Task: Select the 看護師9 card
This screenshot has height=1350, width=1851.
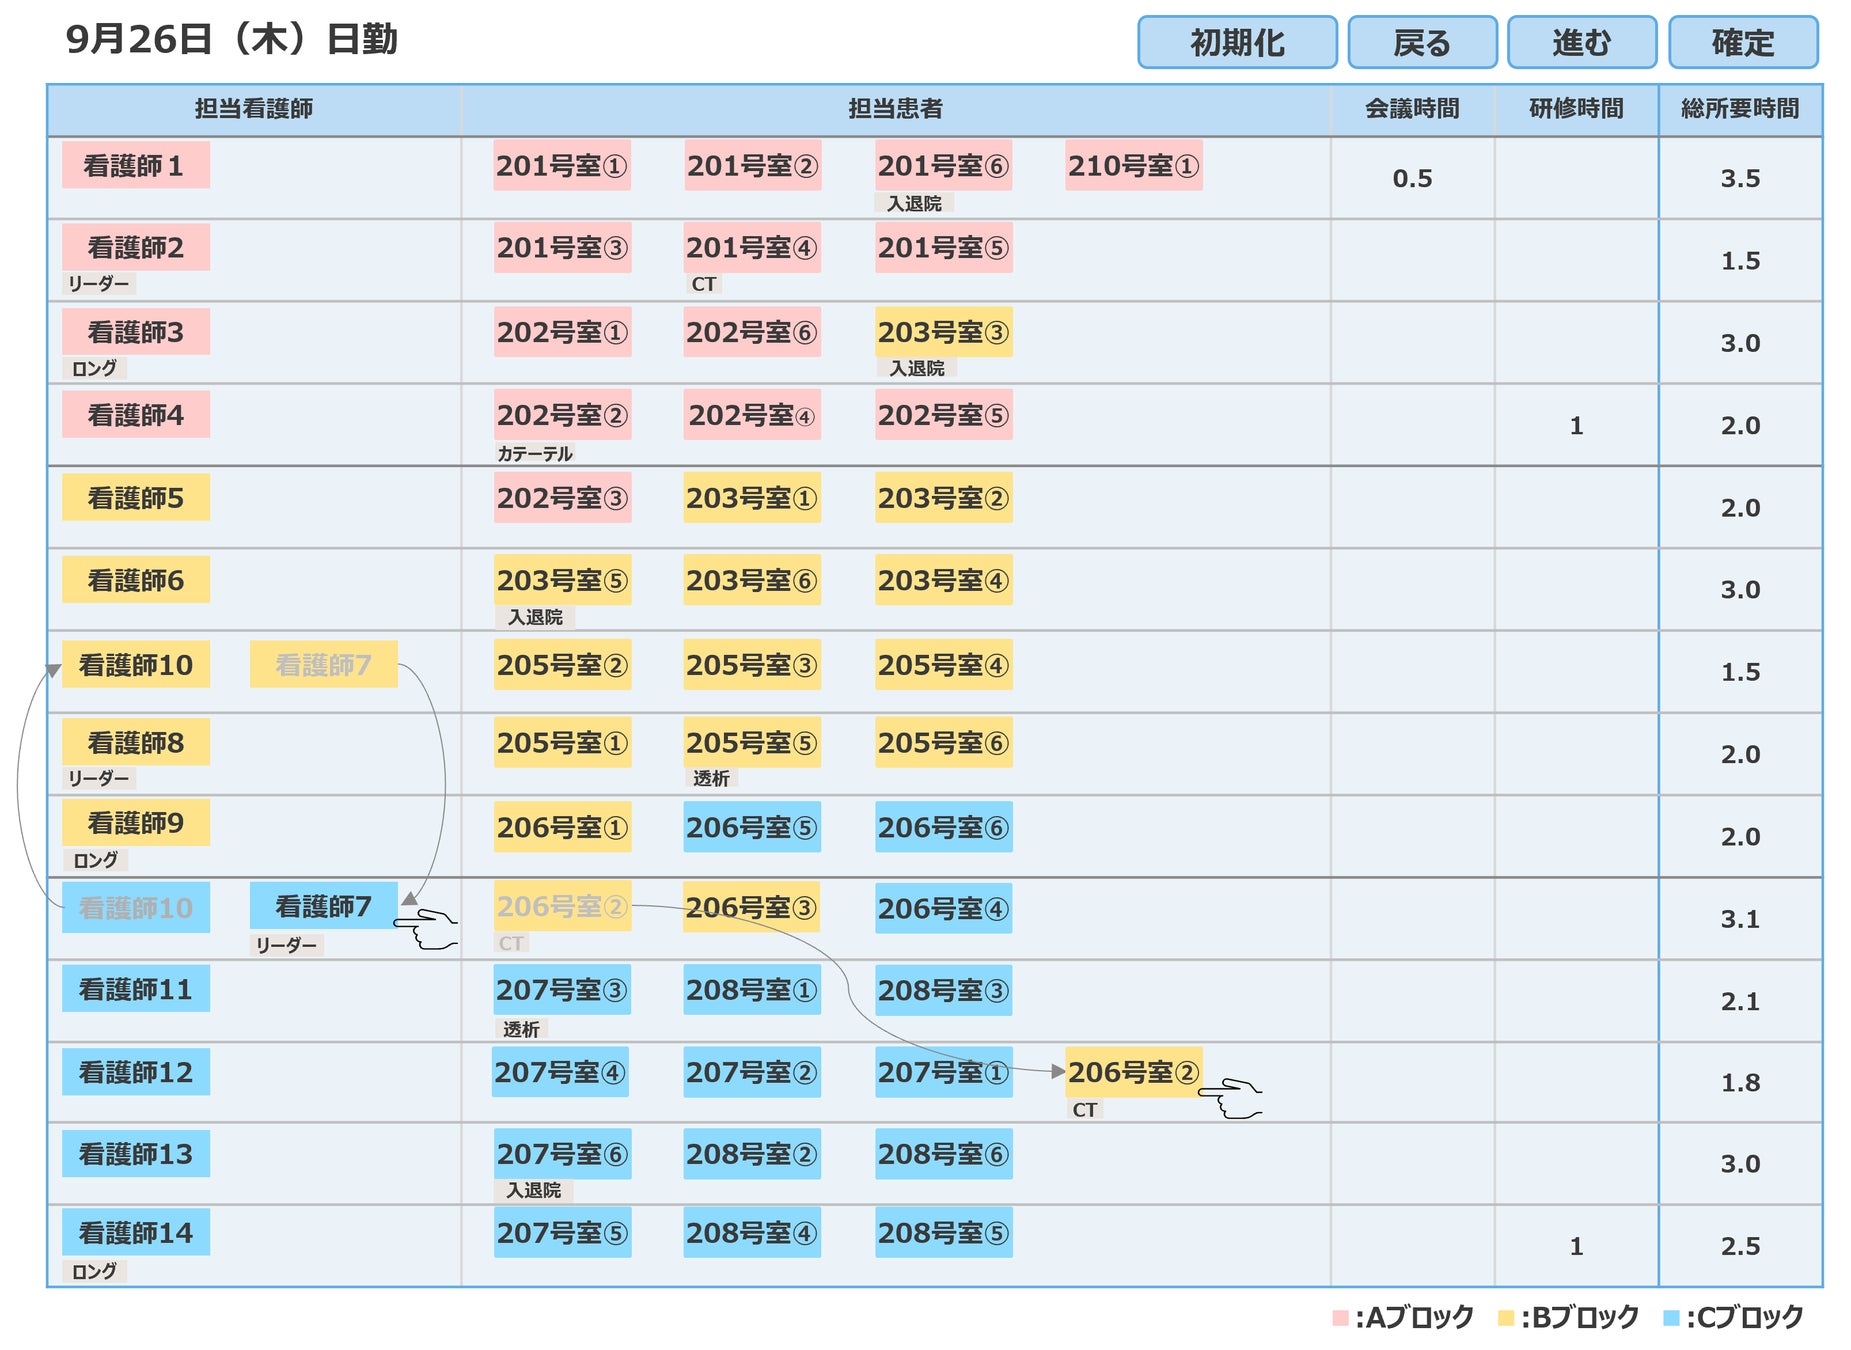Action: tap(136, 822)
